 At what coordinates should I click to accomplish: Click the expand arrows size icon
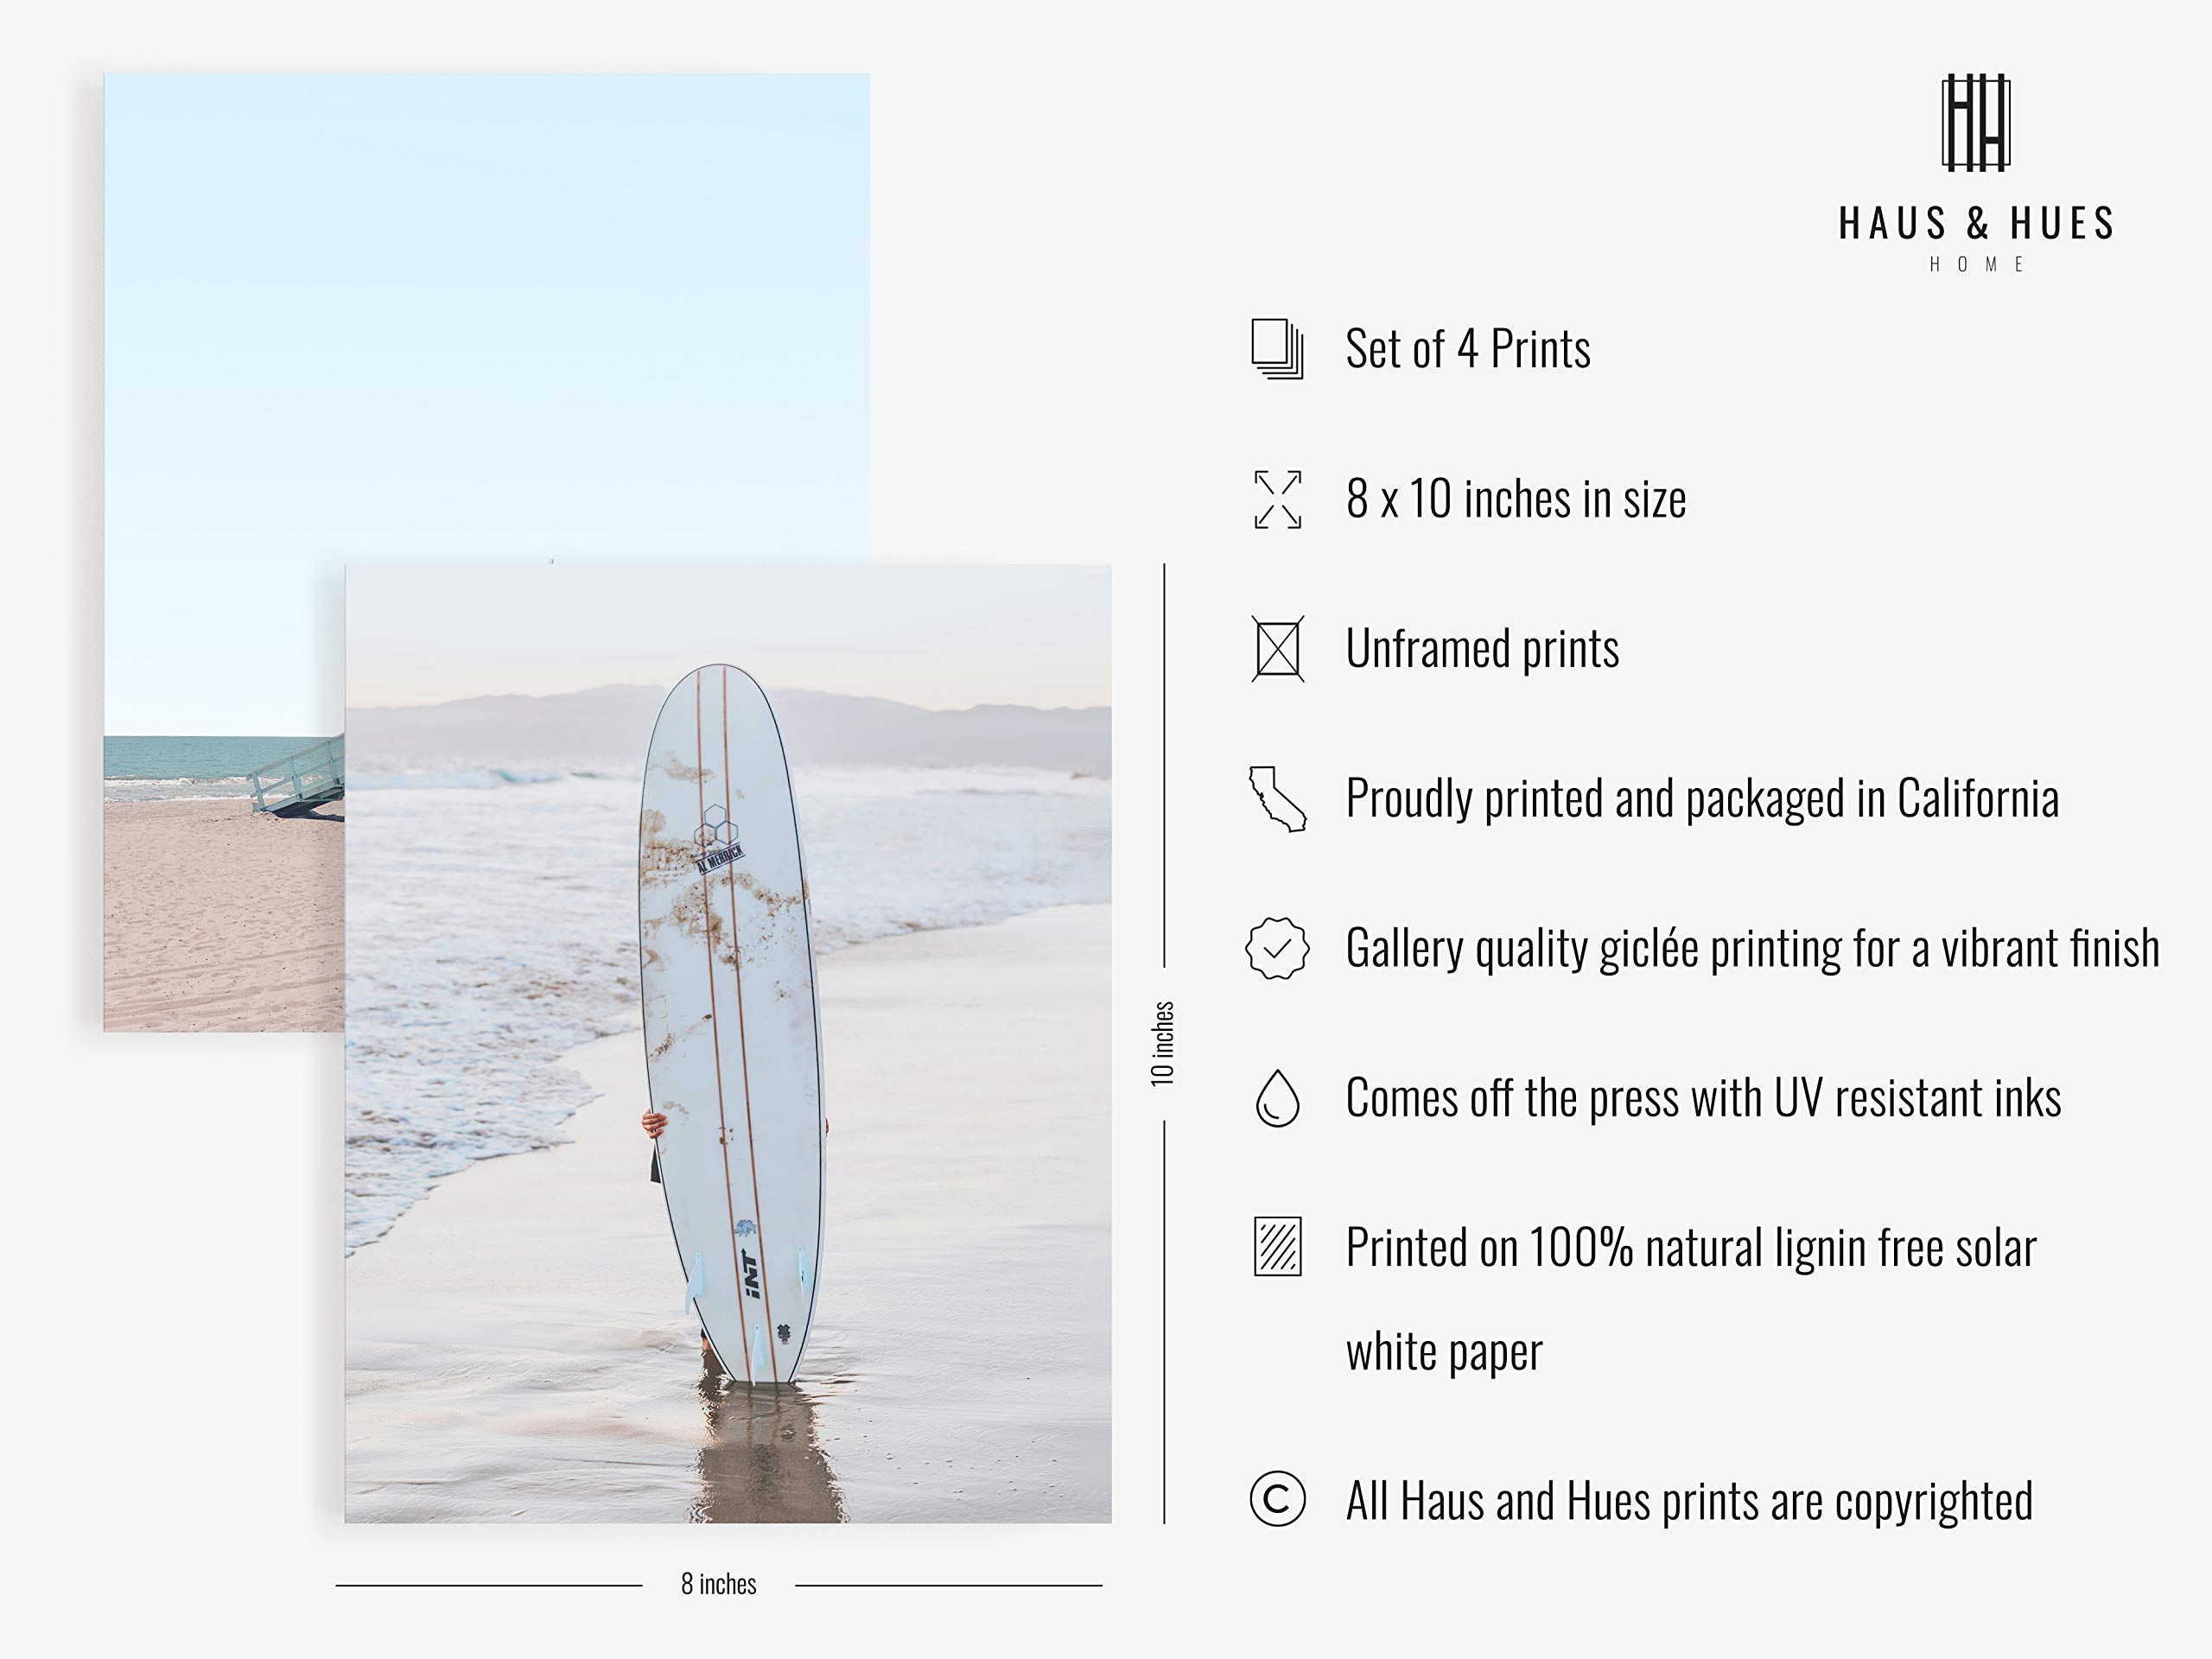coord(1278,499)
